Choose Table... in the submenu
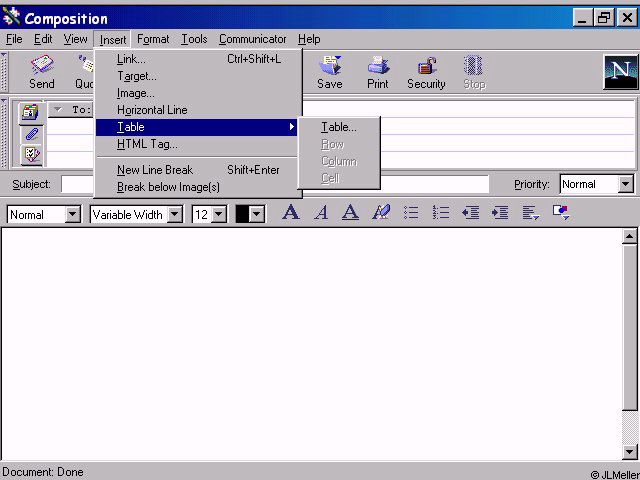Image resolution: width=640 pixels, height=480 pixels. (x=339, y=127)
